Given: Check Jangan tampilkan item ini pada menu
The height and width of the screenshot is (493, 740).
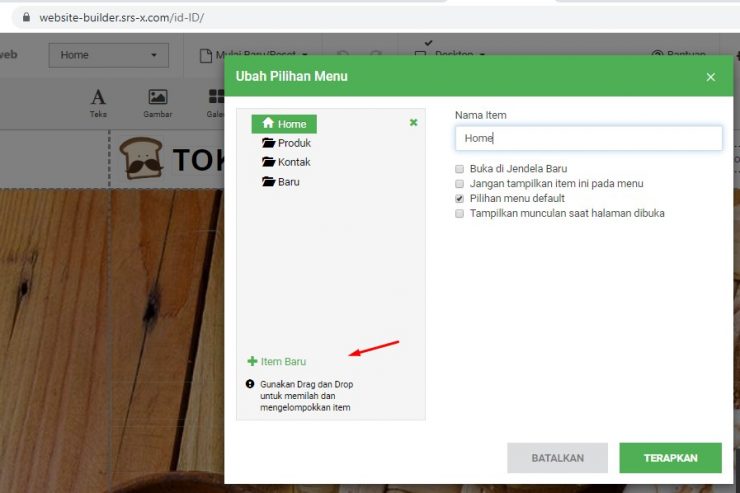Looking at the screenshot, I should [459, 184].
